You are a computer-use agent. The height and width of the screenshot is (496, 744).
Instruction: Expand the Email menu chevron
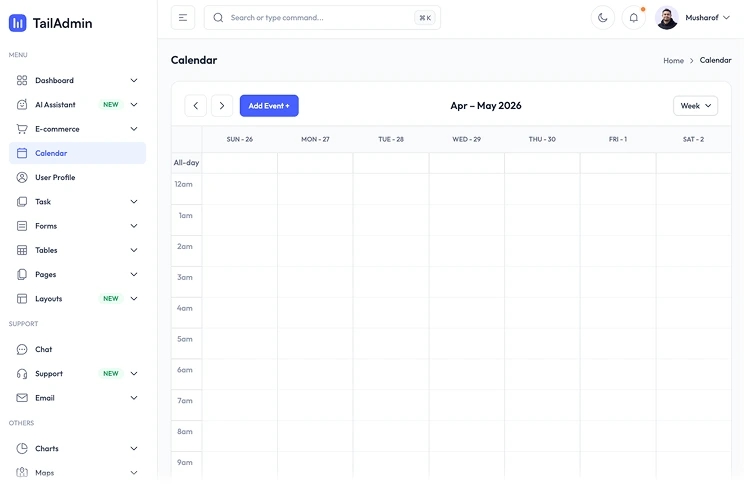coord(134,398)
